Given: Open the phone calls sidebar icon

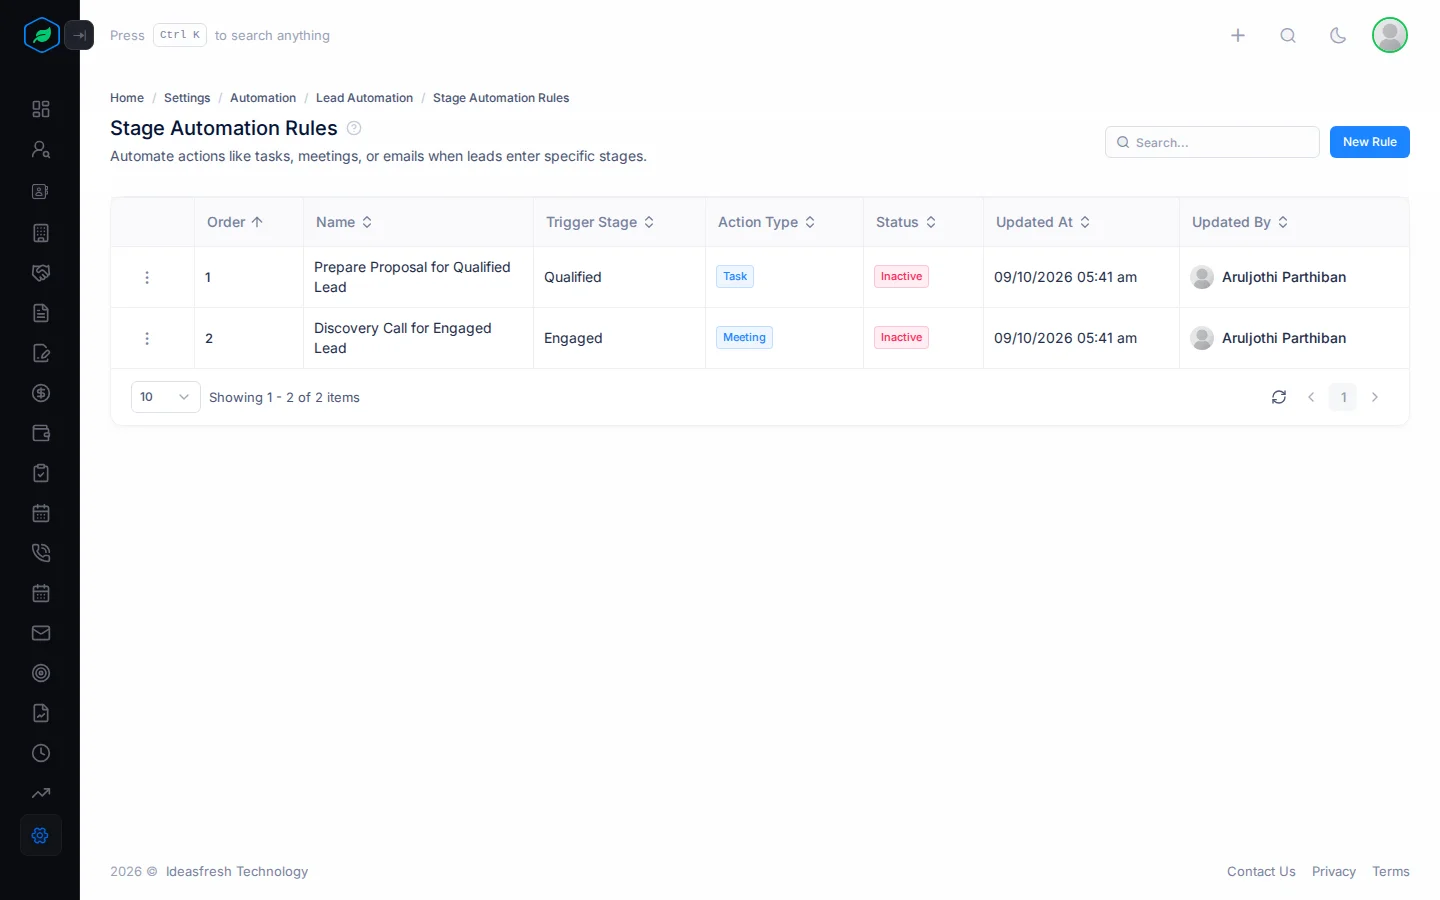Looking at the screenshot, I should 41,553.
